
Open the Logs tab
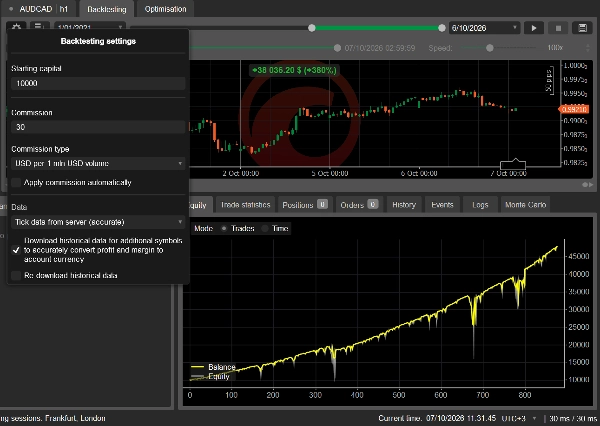tap(480, 205)
